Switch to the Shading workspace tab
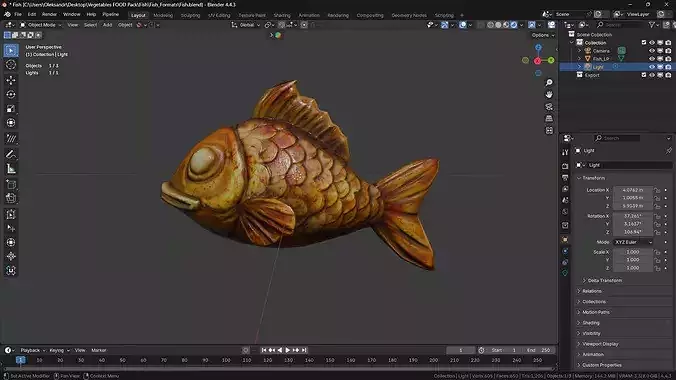 [x=282, y=15]
